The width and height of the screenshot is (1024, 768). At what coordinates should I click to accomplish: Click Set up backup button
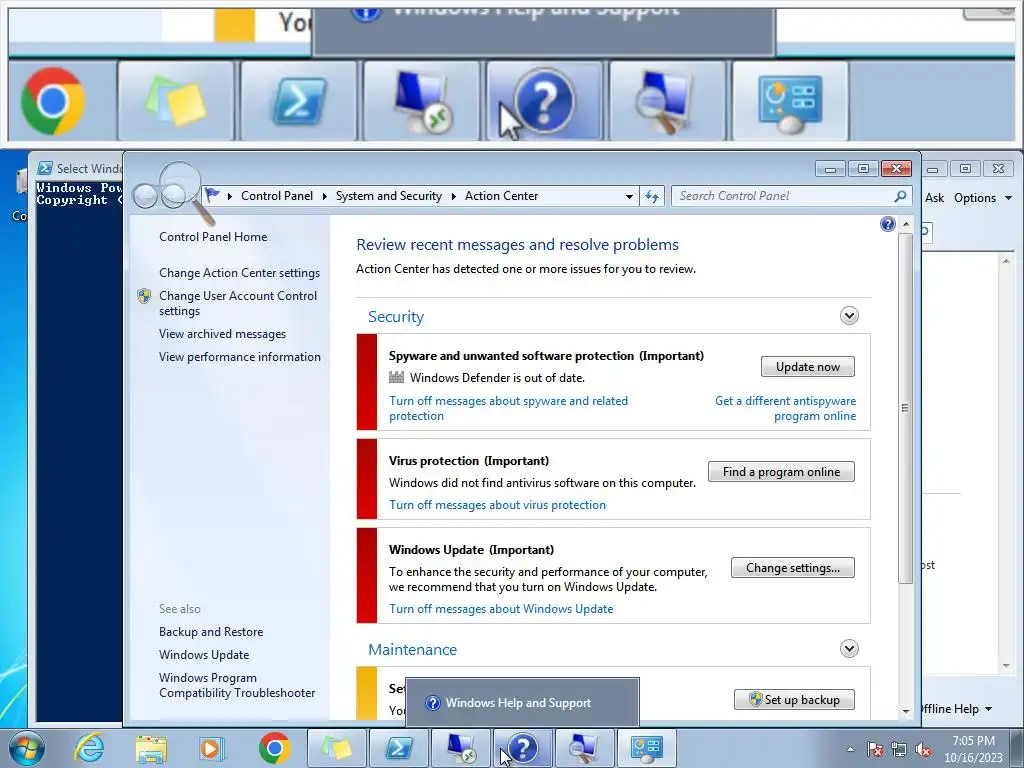(x=794, y=699)
